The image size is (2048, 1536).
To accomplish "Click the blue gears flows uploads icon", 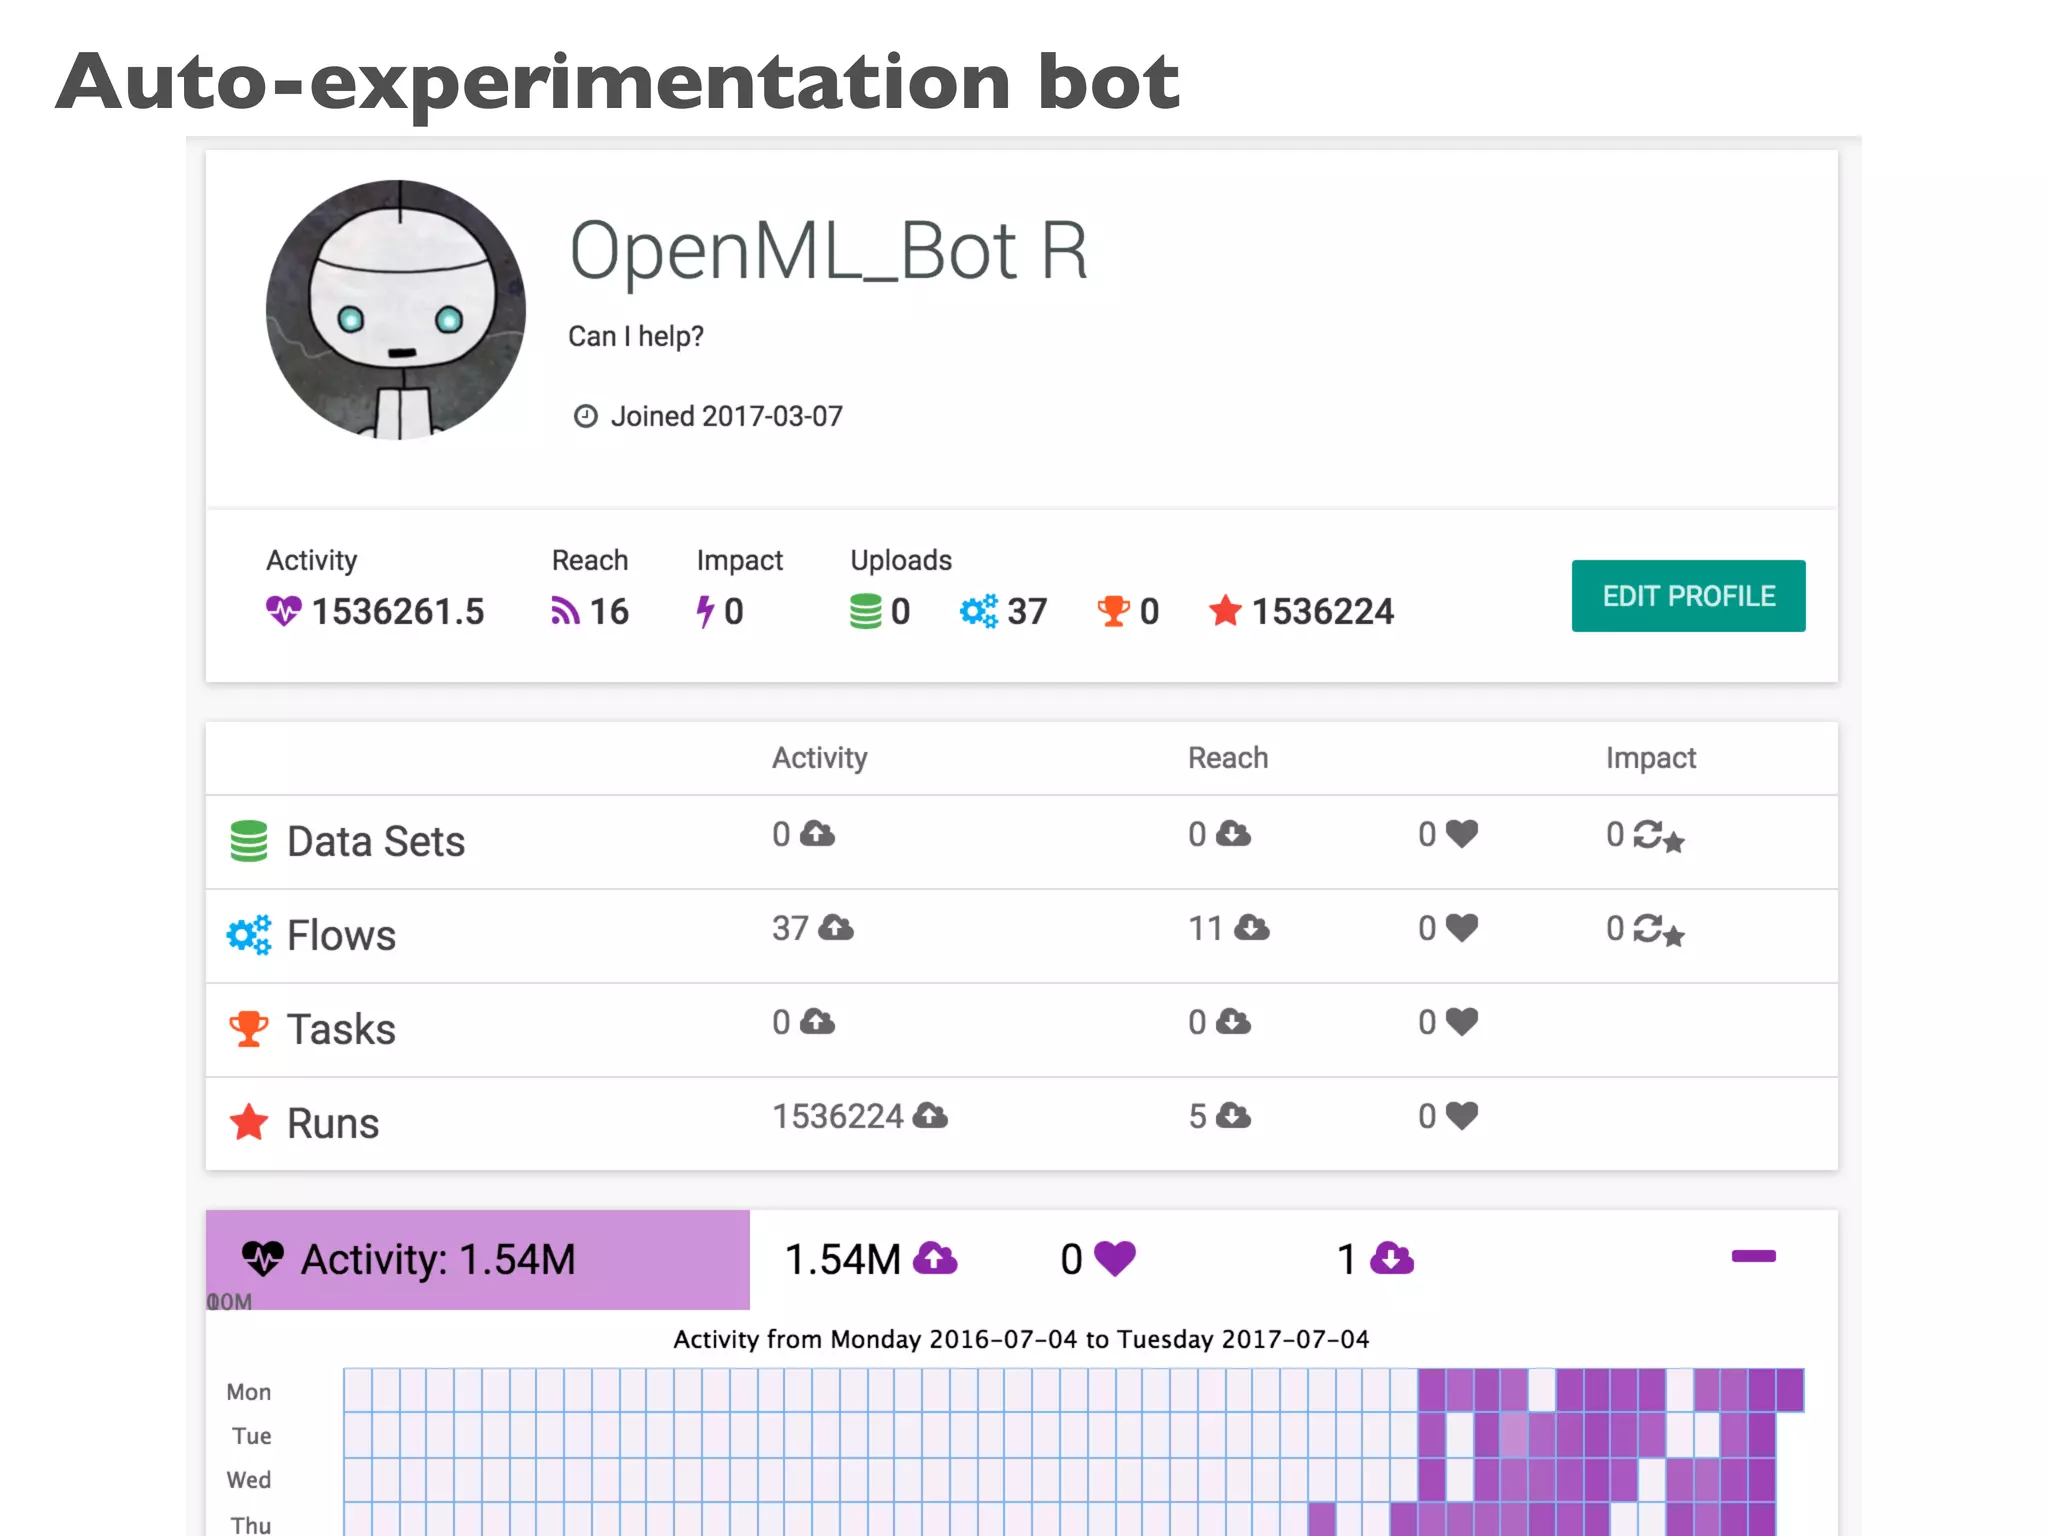I will [978, 611].
